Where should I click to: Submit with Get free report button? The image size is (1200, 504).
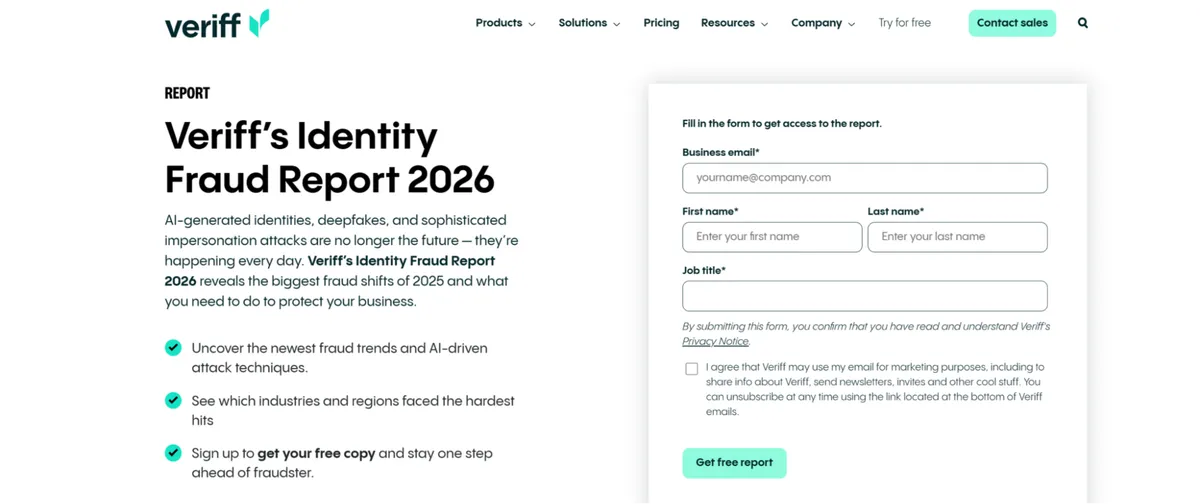click(x=734, y=463)
